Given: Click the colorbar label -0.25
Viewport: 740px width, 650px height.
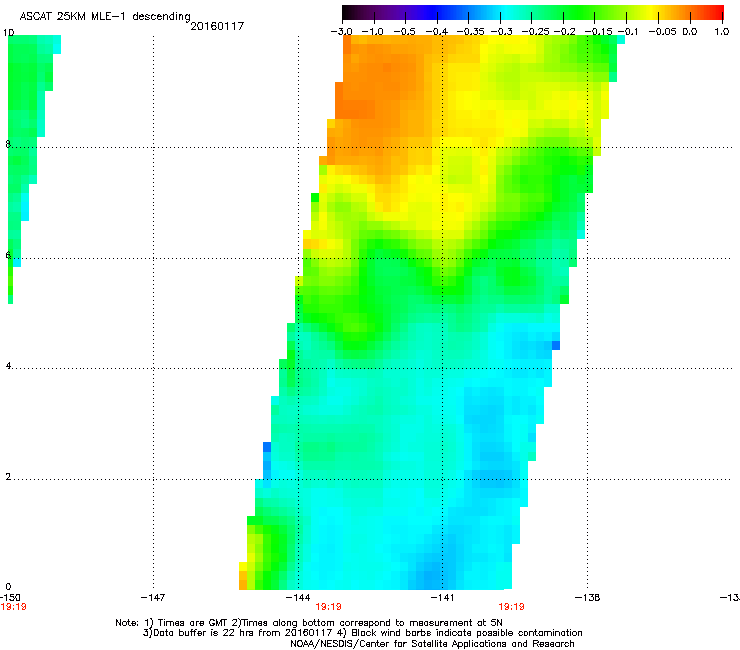Looking at the screenshot, I should 535,32.
